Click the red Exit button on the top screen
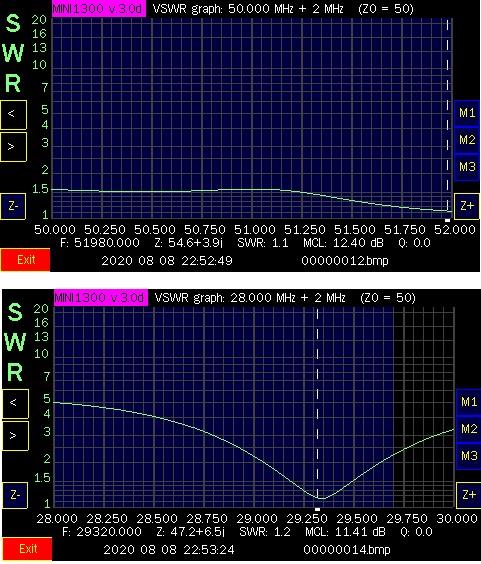This screenshot has height=564, width=481. click(x=25, y=260)
